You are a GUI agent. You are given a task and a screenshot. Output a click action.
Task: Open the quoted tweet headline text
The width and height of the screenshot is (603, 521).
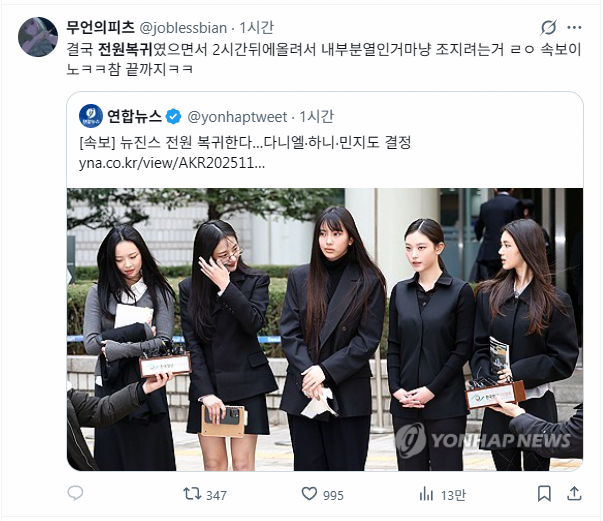coord(245,143)
